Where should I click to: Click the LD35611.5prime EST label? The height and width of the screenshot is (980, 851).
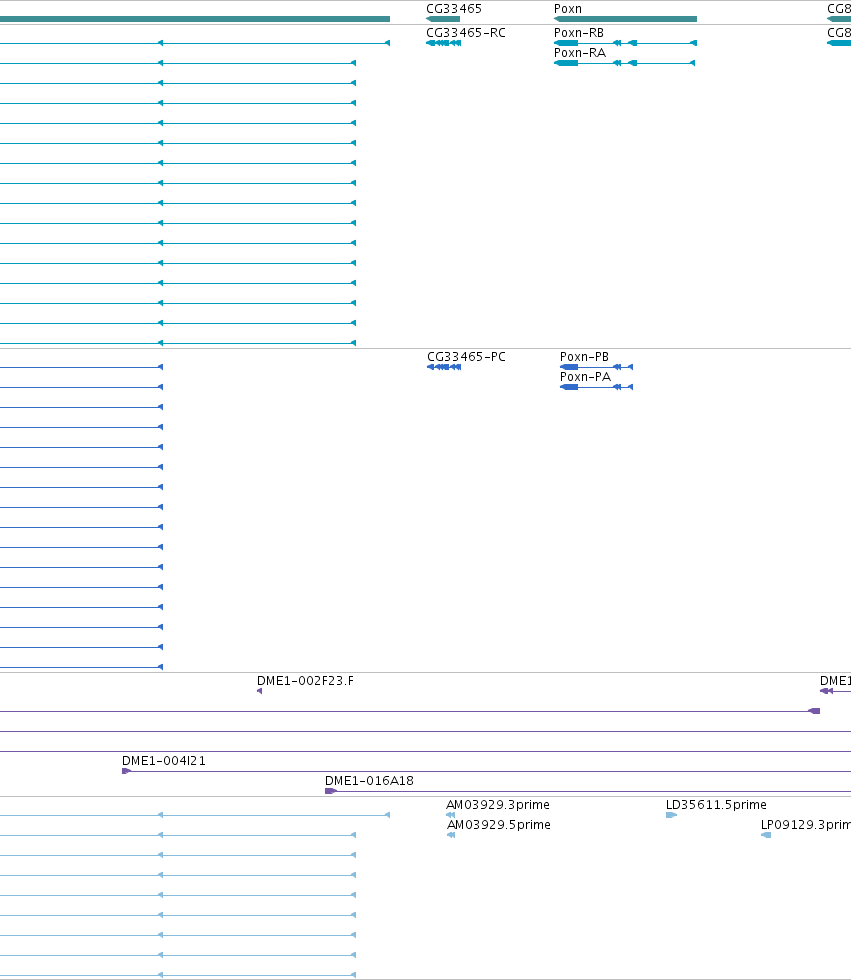(x=716, y=805)
